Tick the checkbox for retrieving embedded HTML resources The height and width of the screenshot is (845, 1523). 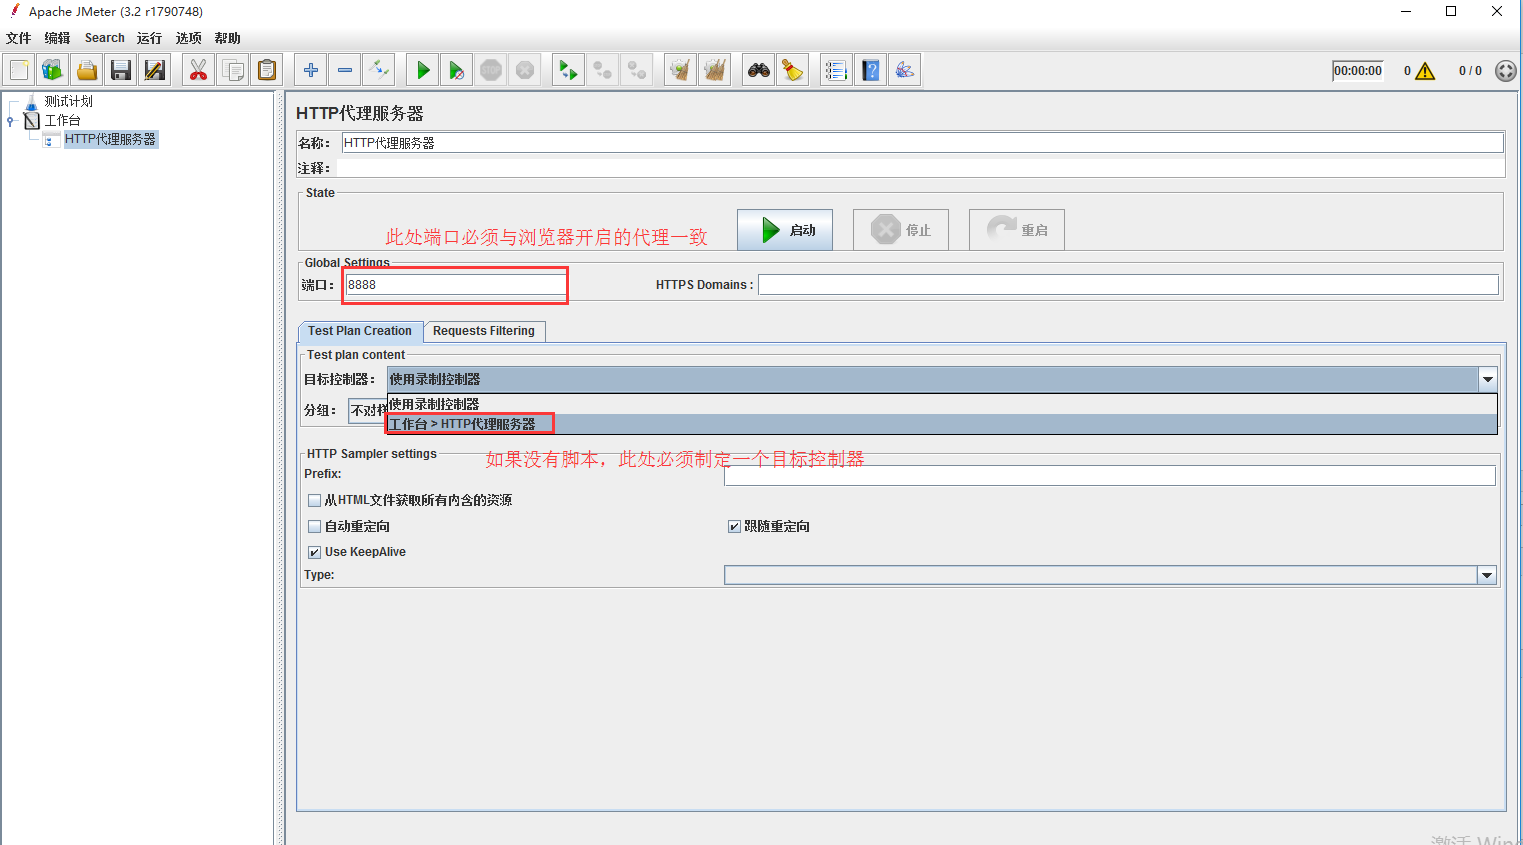(314, 500)
